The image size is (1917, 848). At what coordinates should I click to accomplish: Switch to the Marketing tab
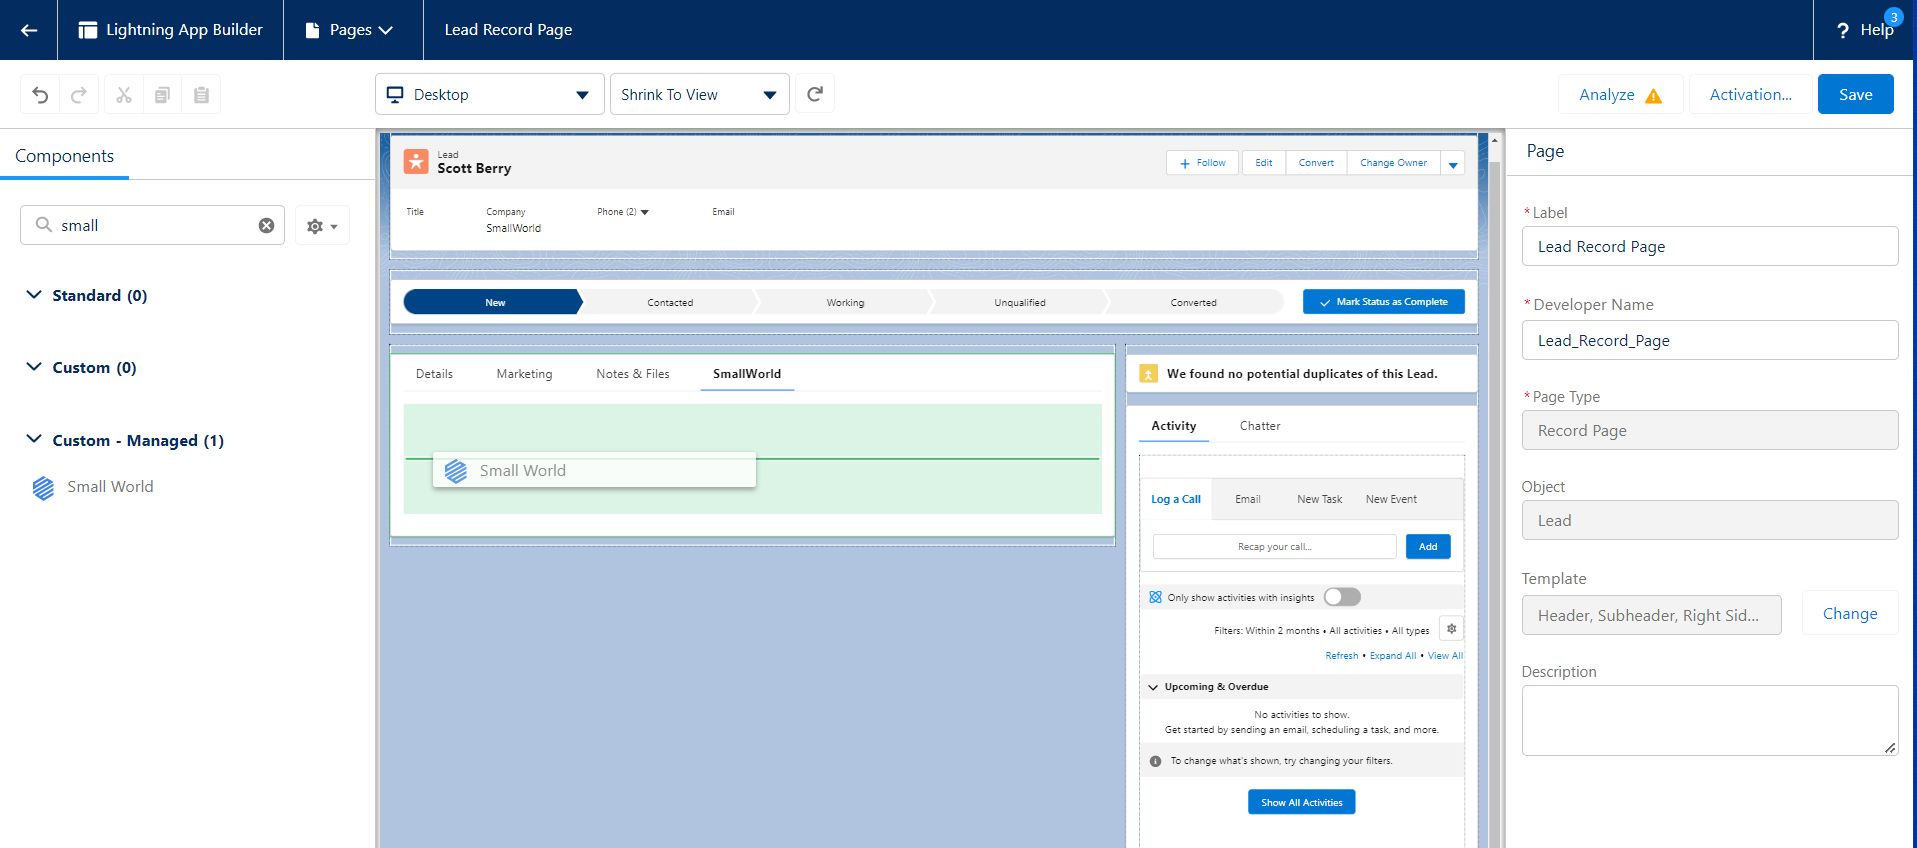524,374
